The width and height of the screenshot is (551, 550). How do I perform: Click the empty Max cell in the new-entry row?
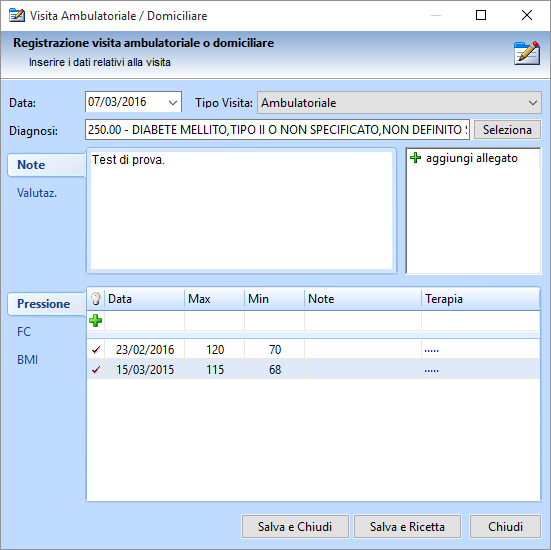[x=214, y=321]
